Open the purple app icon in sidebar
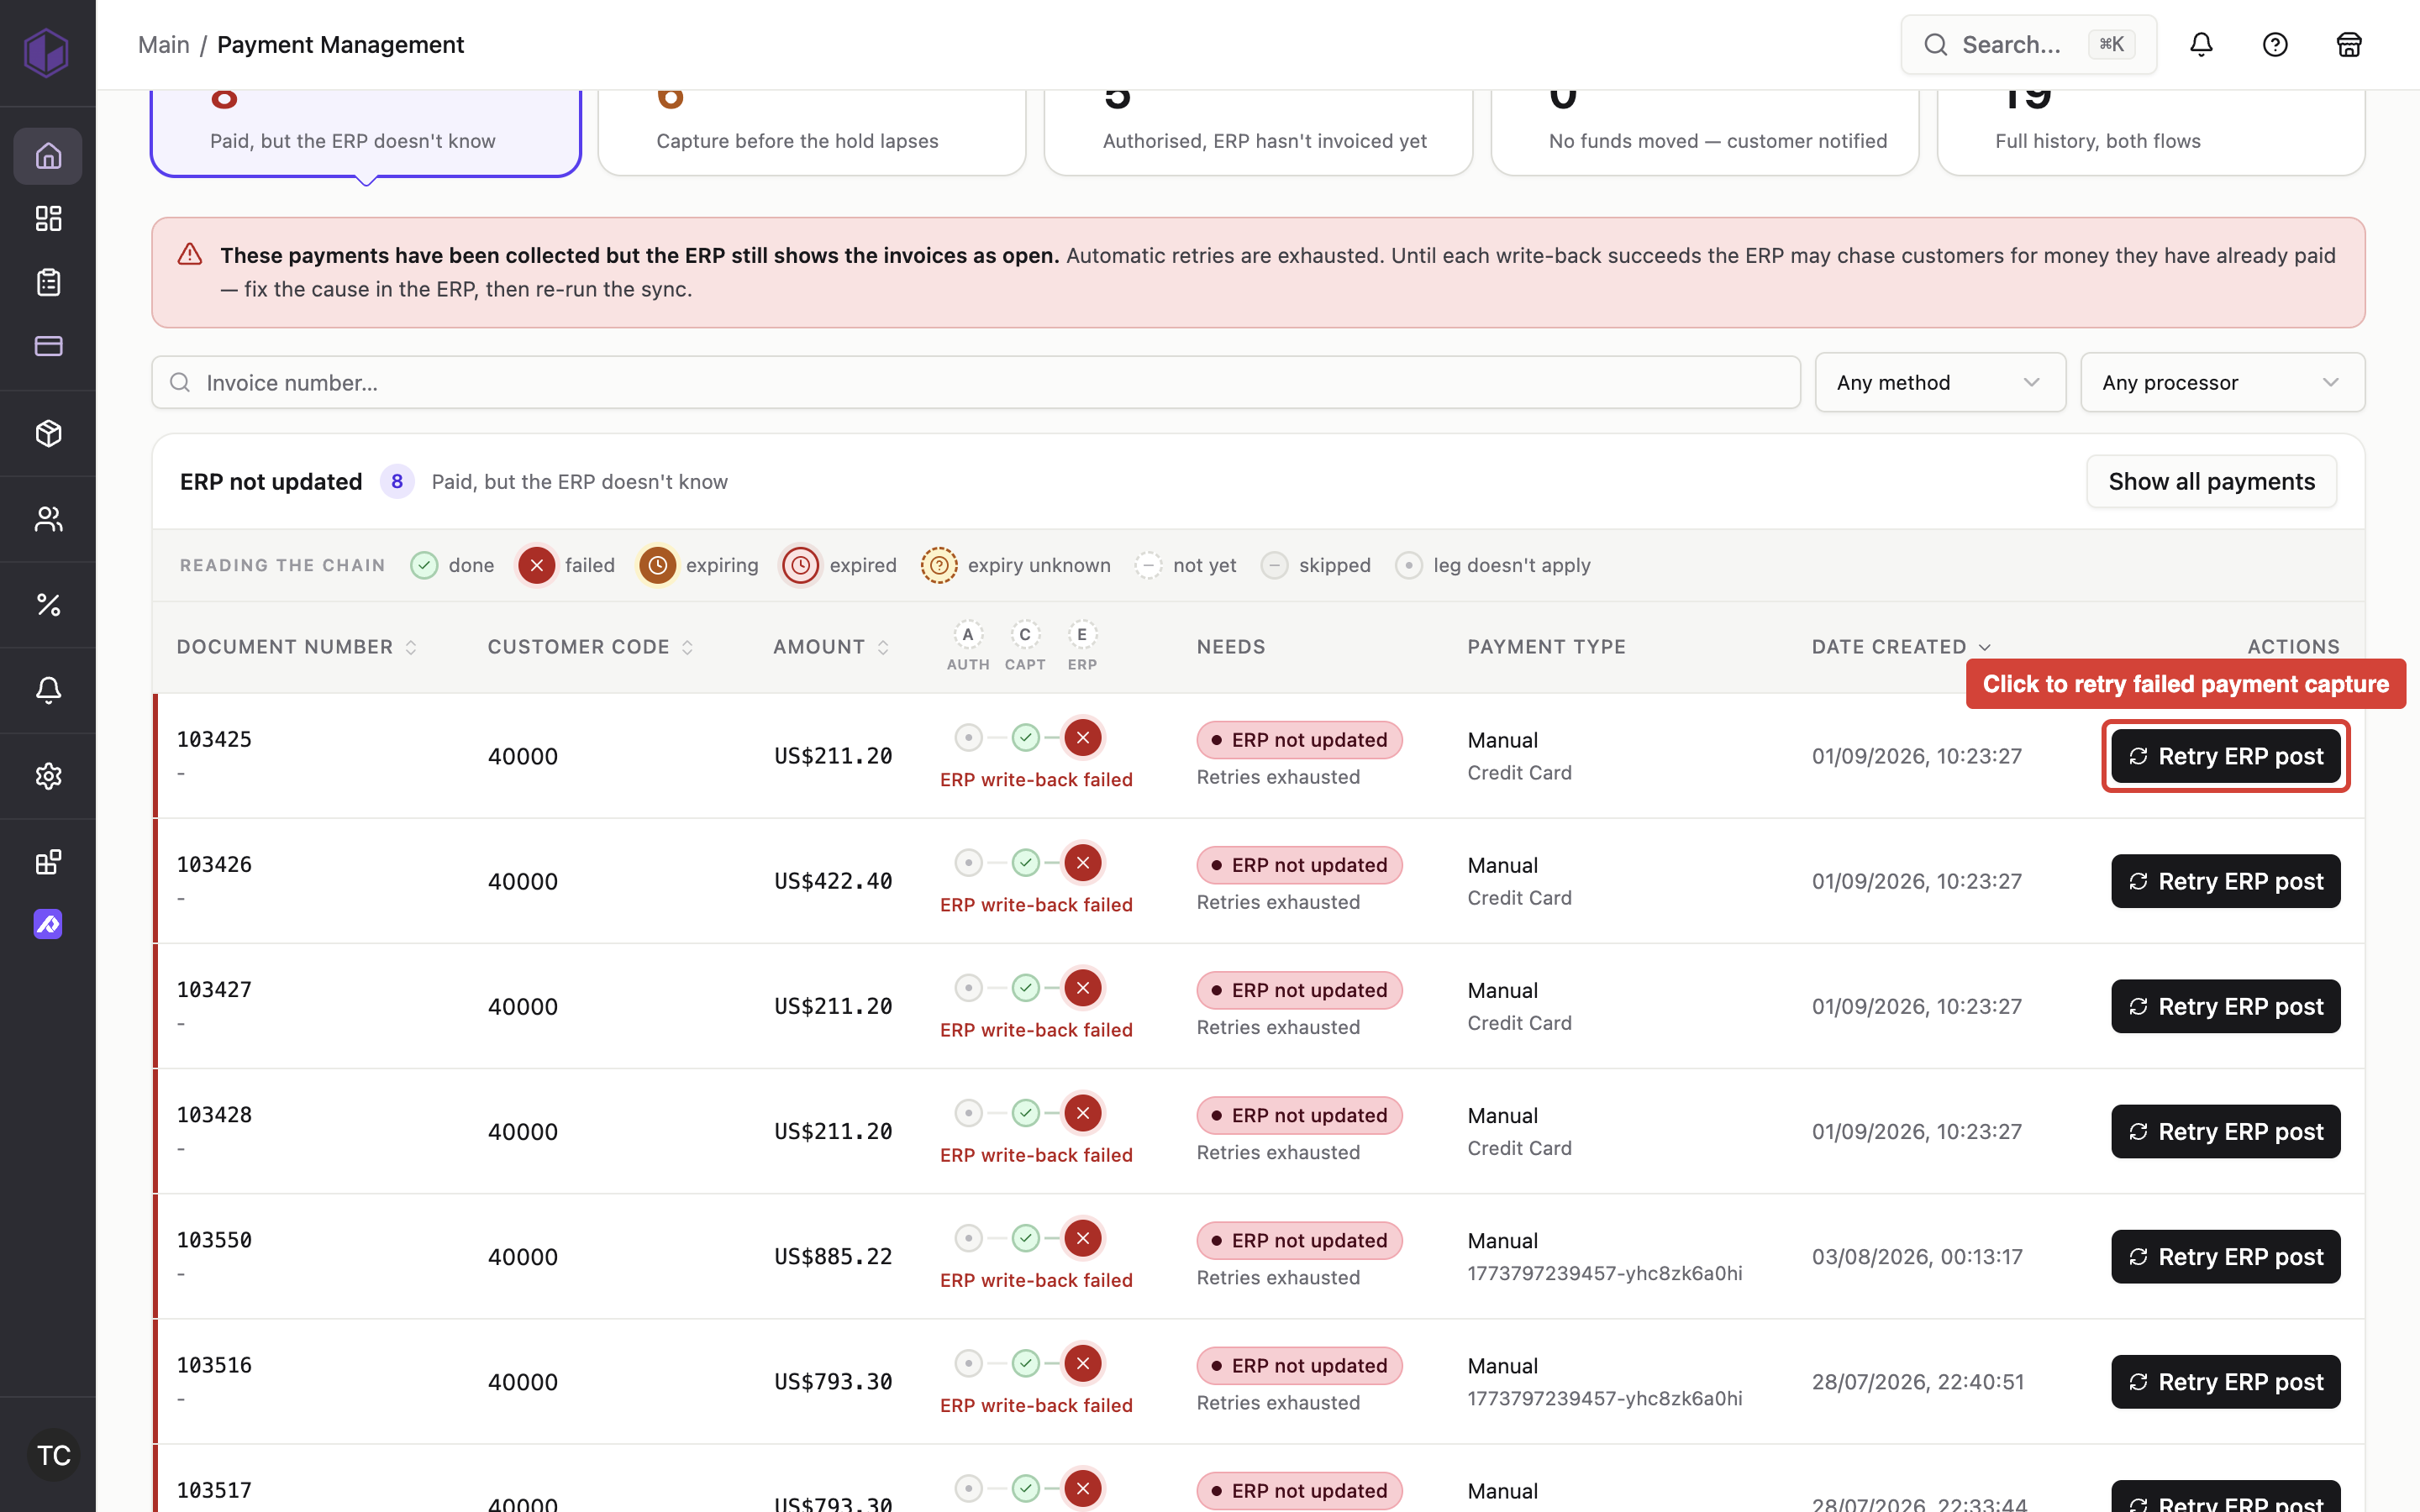 48,924
